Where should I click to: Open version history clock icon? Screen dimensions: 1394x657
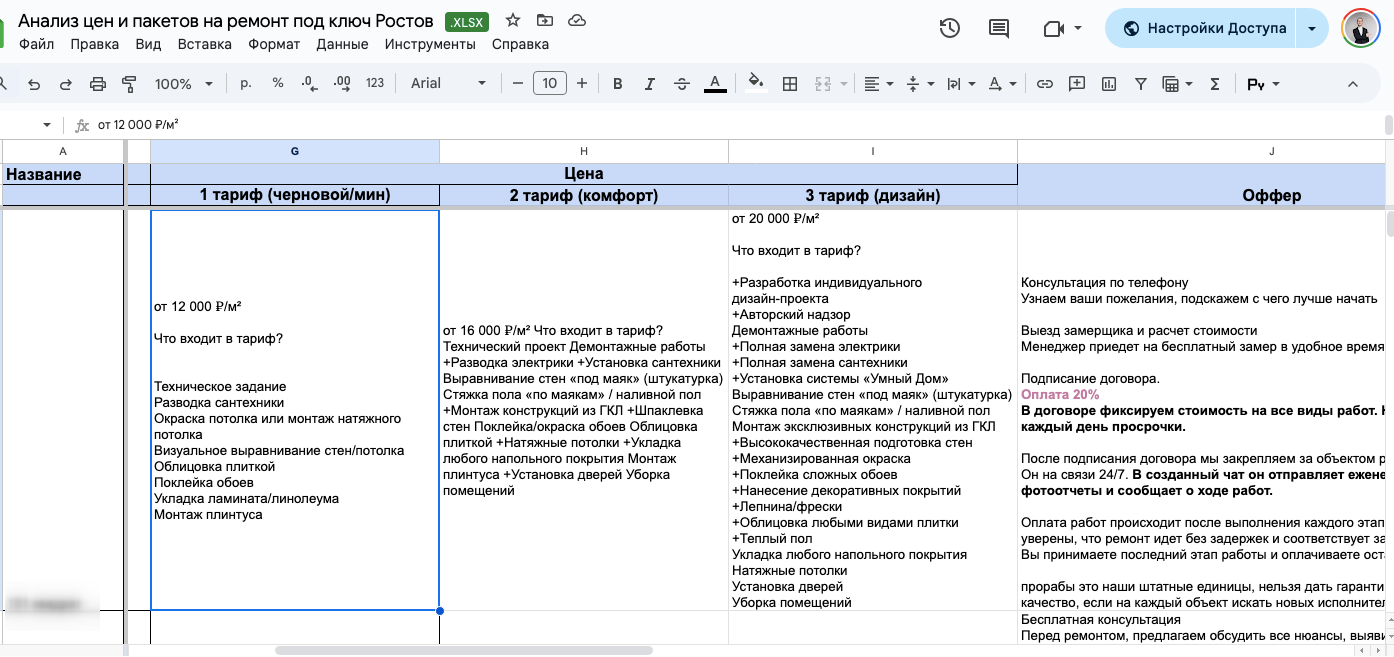pos(950,28)
